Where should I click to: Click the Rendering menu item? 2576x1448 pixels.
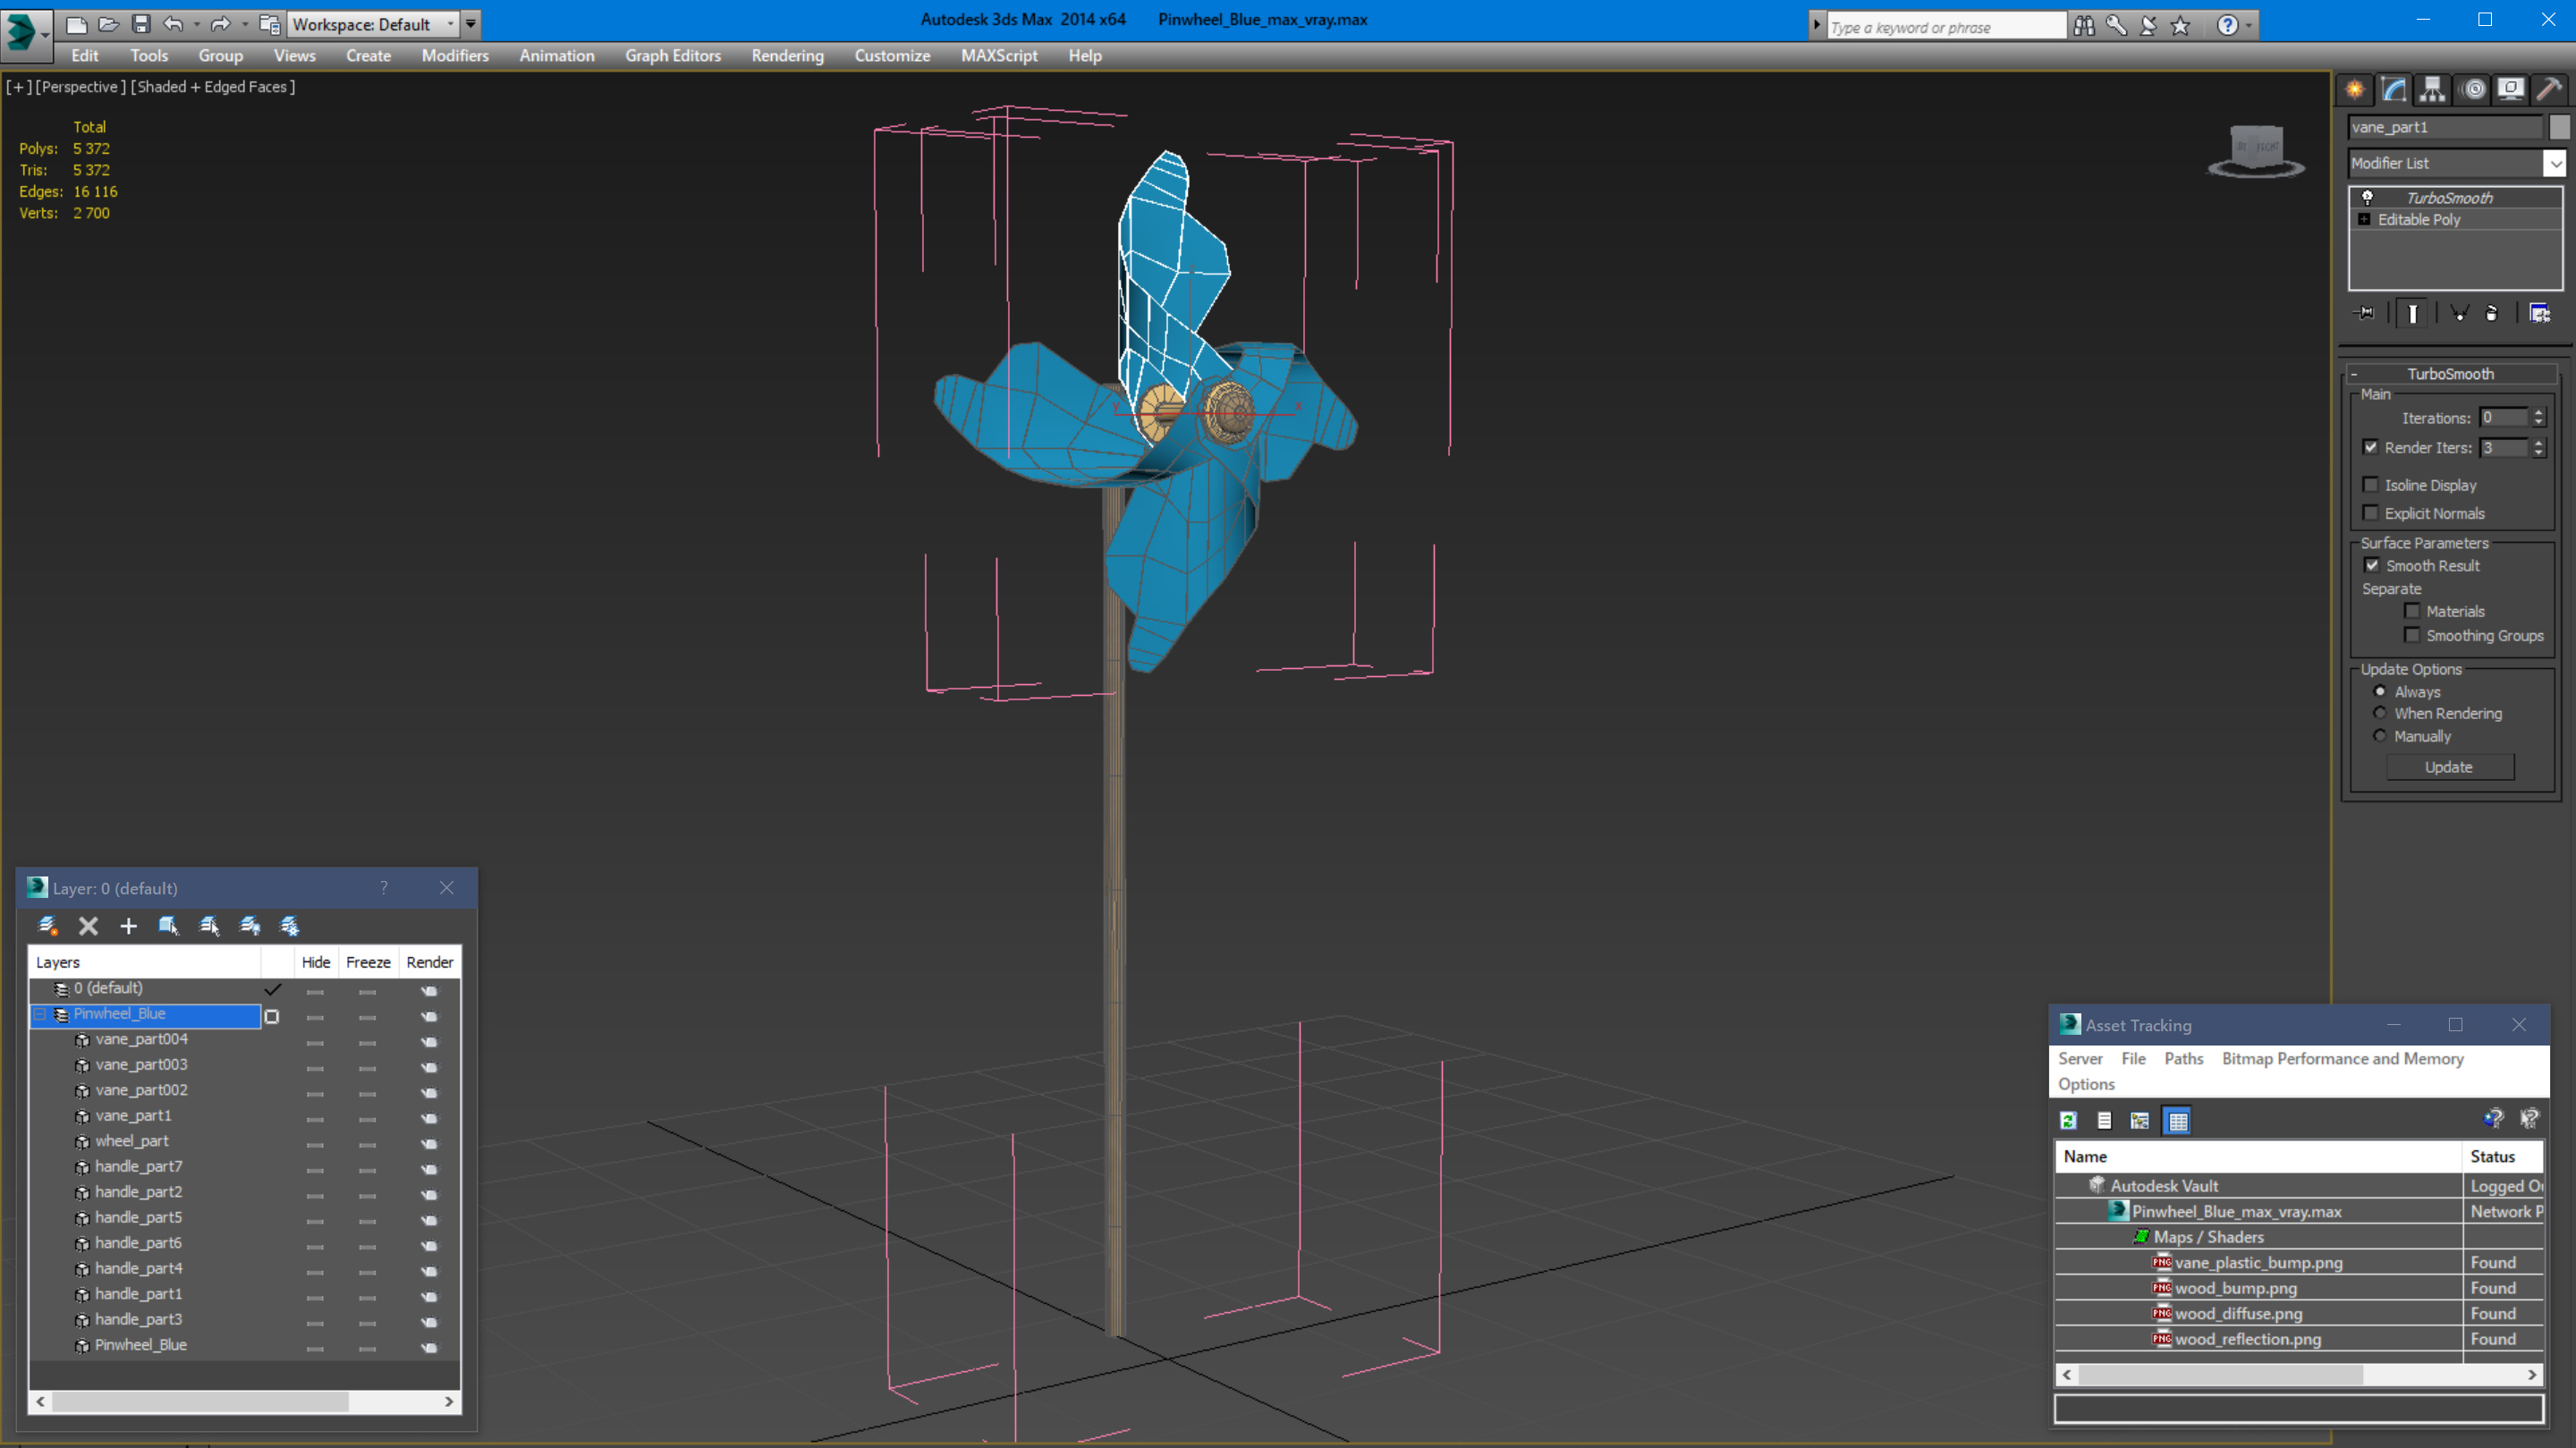coord(785,55)
